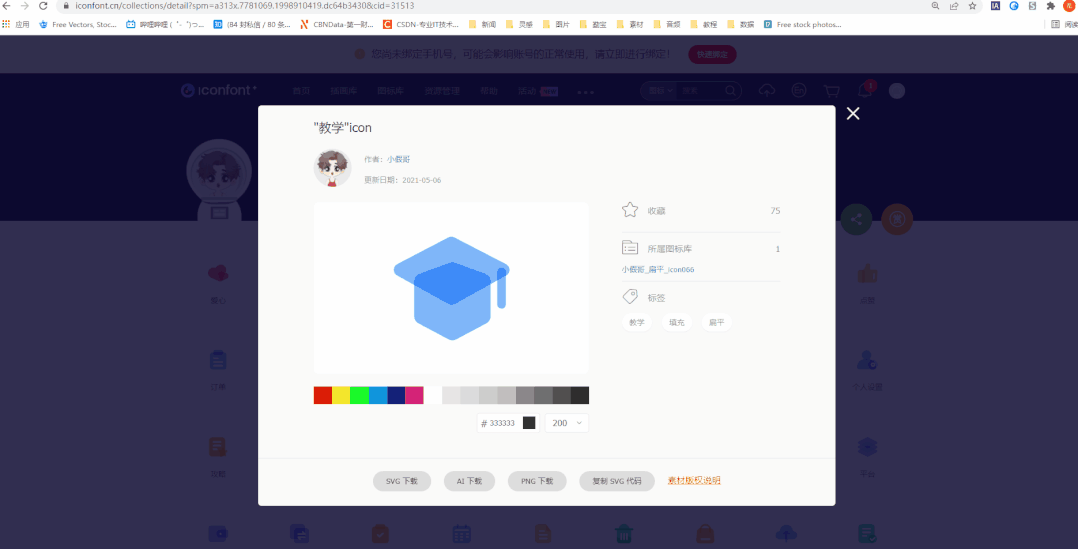The height and width of the screenshot is (549, 1078).
Task: Click the header search magnifier icon
Action: tap(731, 91)
